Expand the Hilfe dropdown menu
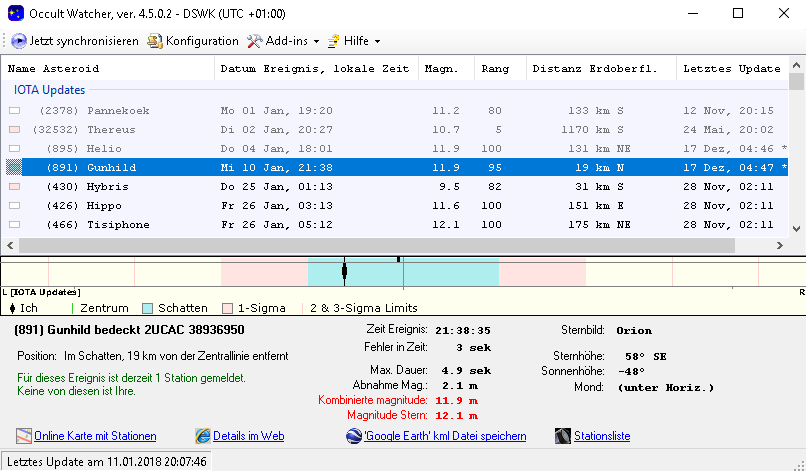Screen dimensions: 806x471 [x=353, y=41]
